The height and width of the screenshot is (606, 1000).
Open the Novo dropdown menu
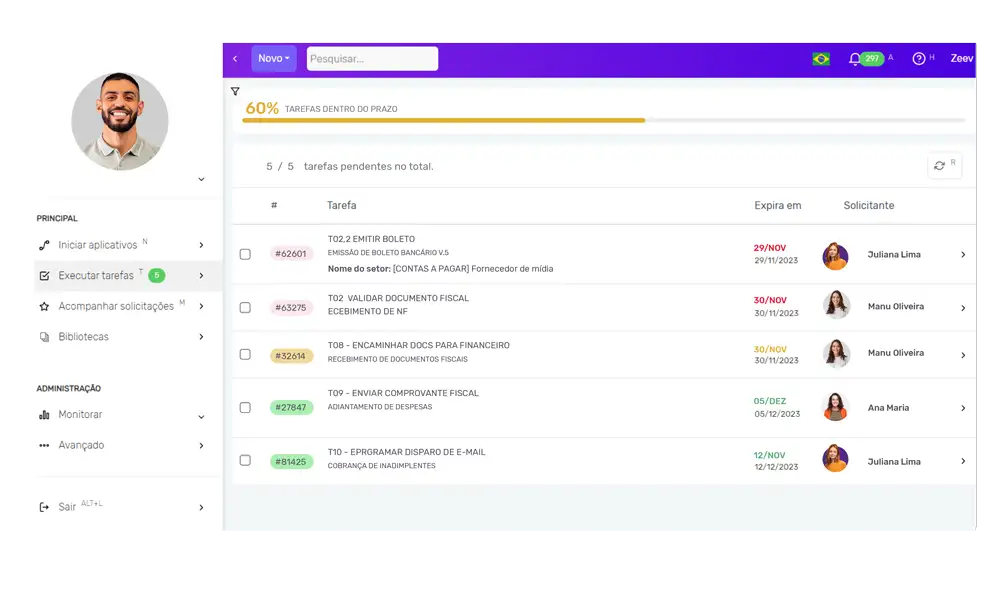(273, 58)
